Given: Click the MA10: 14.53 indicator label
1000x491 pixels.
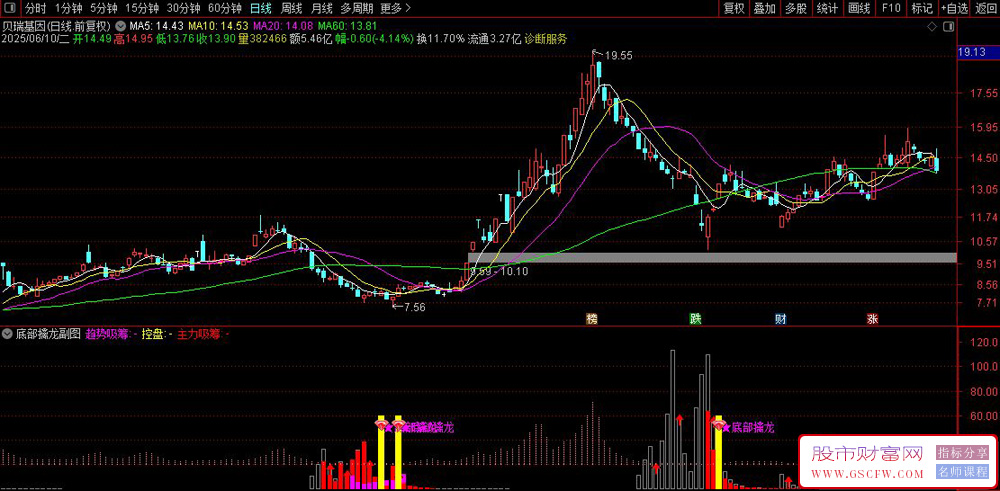Looking at the screenshot, I should pos(219,27).
